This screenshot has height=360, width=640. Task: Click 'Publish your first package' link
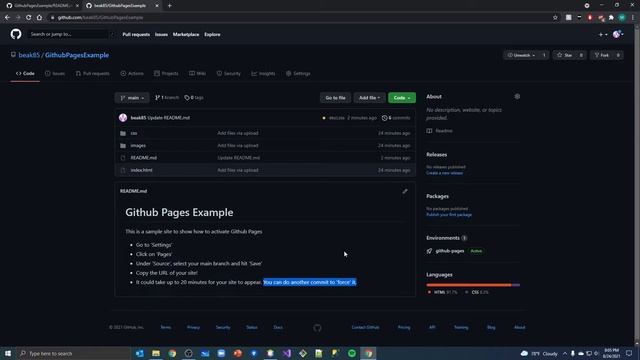coord(449,215)
